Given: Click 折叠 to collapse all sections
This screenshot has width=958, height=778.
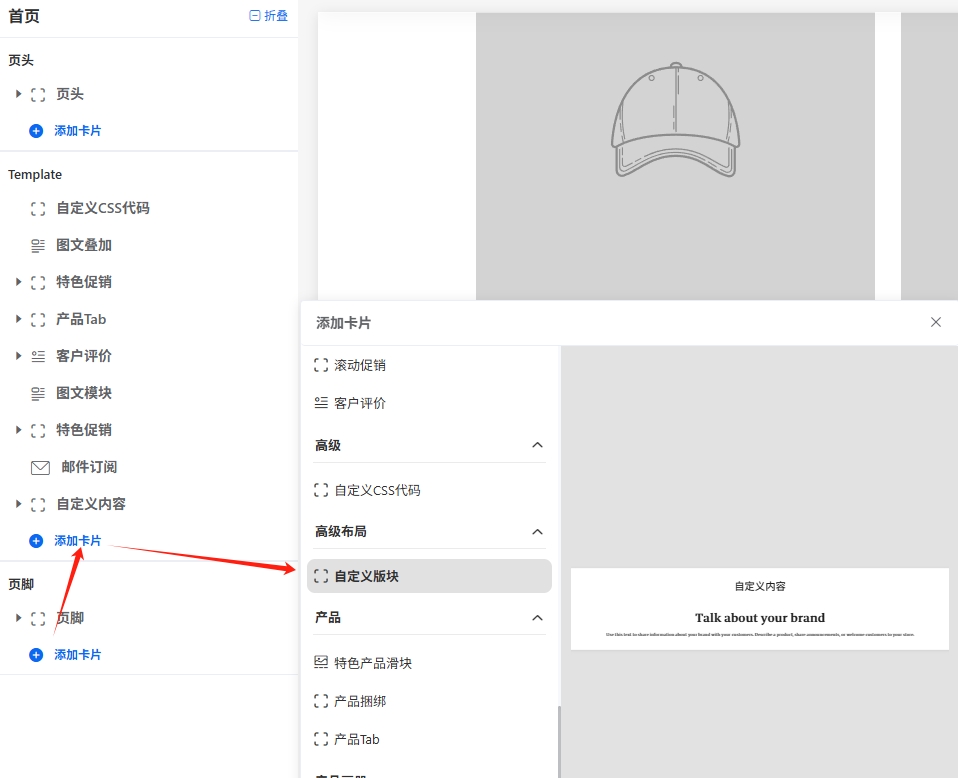Looking at the screenshot, I should click(x=269, y=16).
